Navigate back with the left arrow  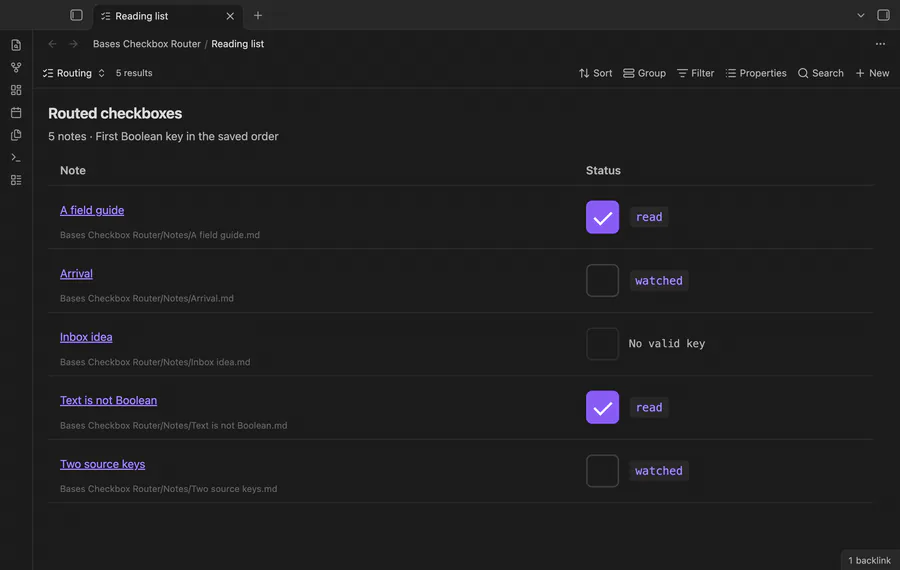(x=52, y=44)
